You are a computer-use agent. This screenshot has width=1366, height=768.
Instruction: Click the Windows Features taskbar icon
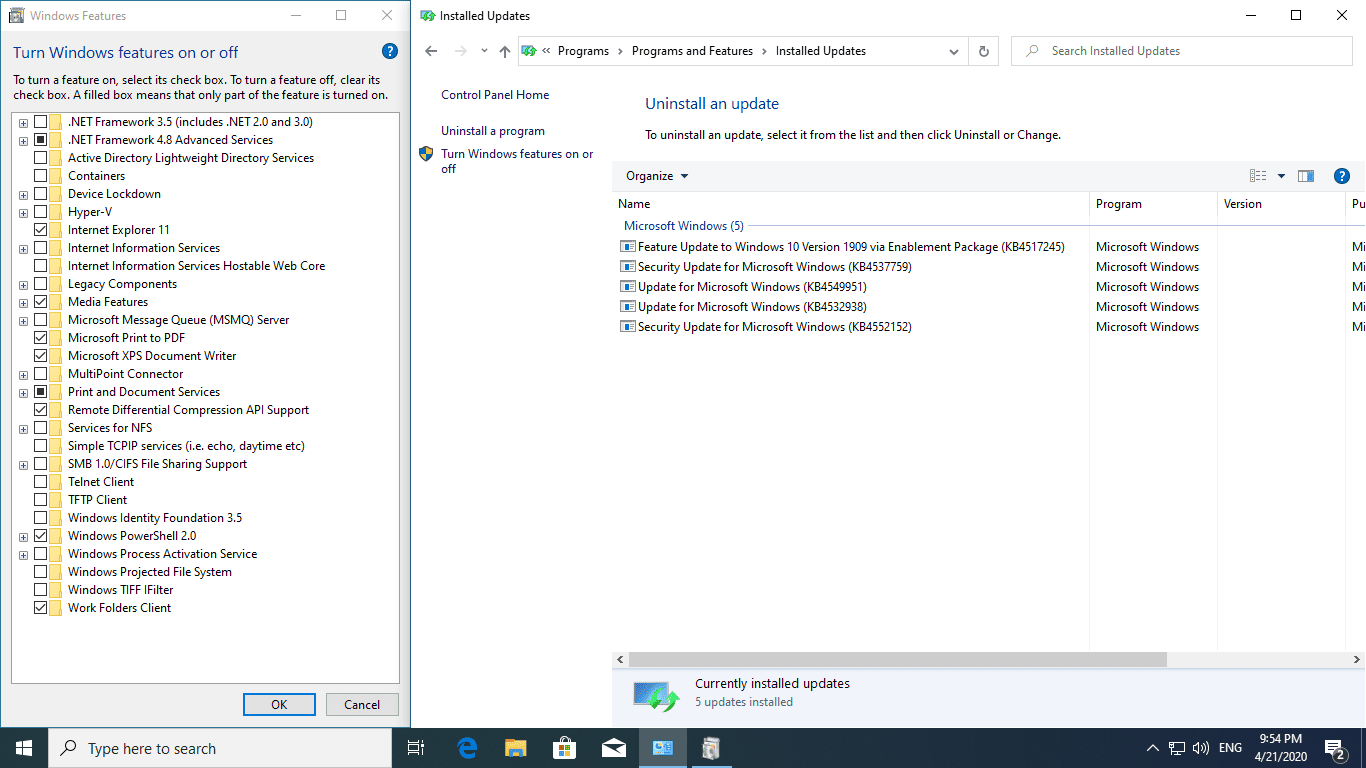(712, 748)
